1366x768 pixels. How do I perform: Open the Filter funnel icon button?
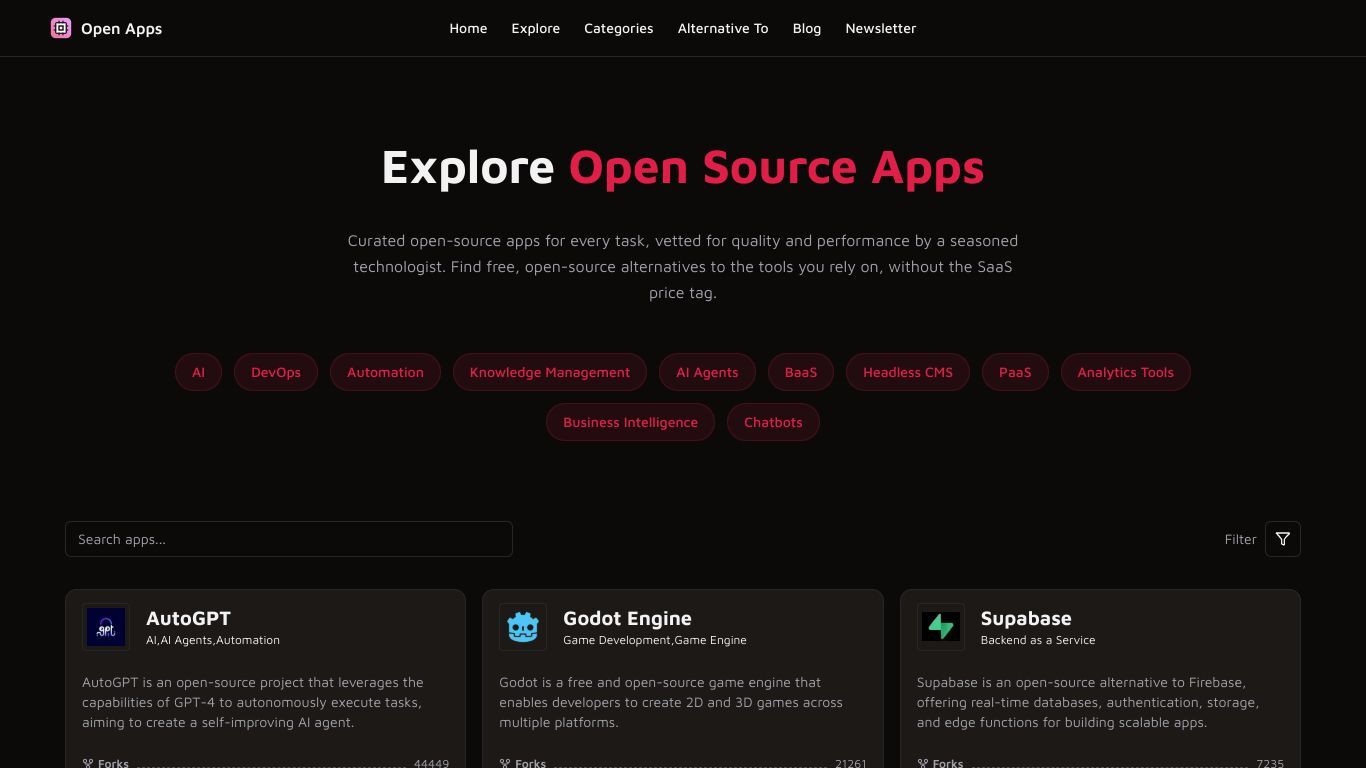pos(1282,539)
